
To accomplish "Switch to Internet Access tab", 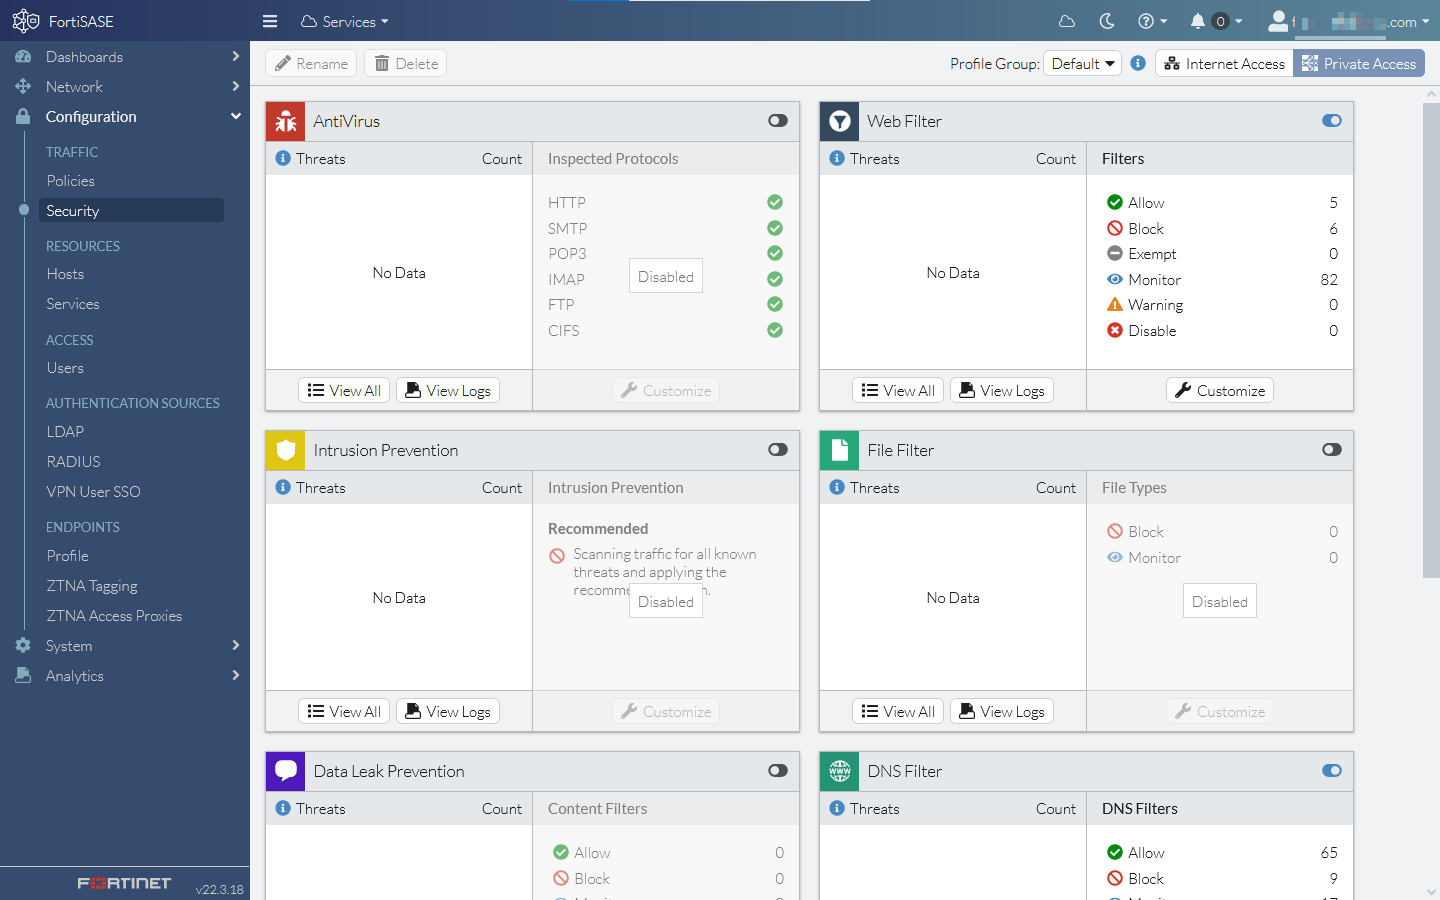I will 1225,63.
